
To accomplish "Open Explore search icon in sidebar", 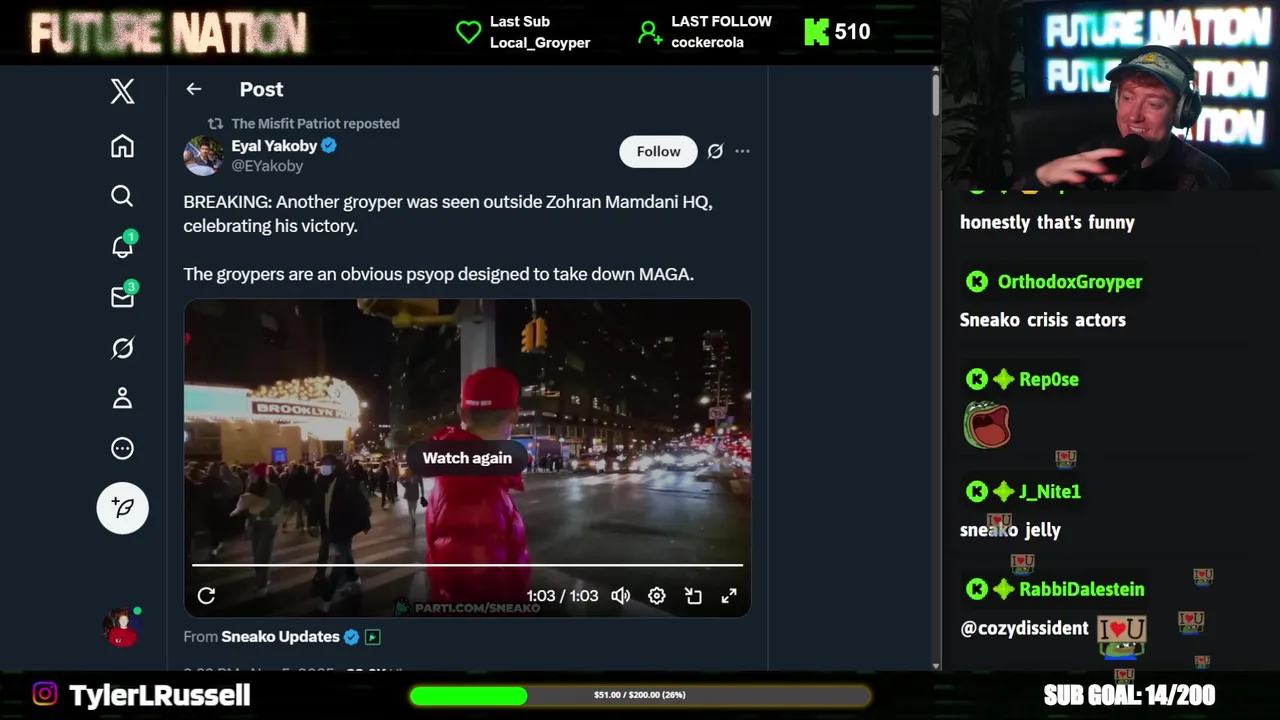I will coord(122,196).
